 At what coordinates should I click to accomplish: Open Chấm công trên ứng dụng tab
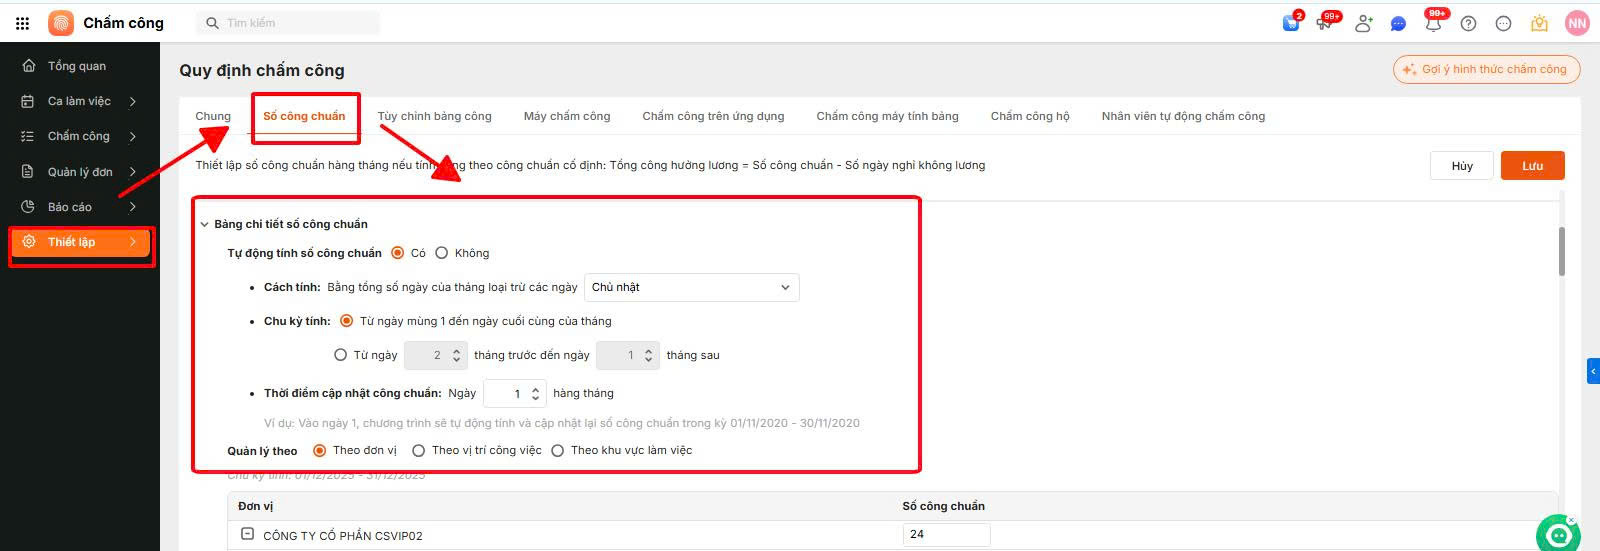(713, 116)
